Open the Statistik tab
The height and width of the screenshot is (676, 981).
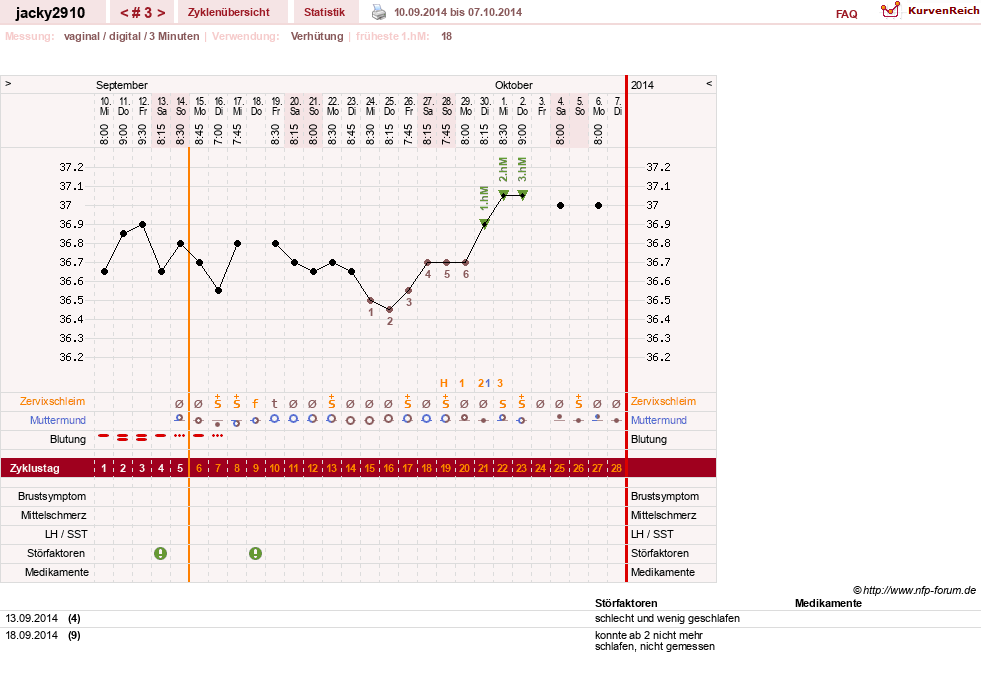324,12
